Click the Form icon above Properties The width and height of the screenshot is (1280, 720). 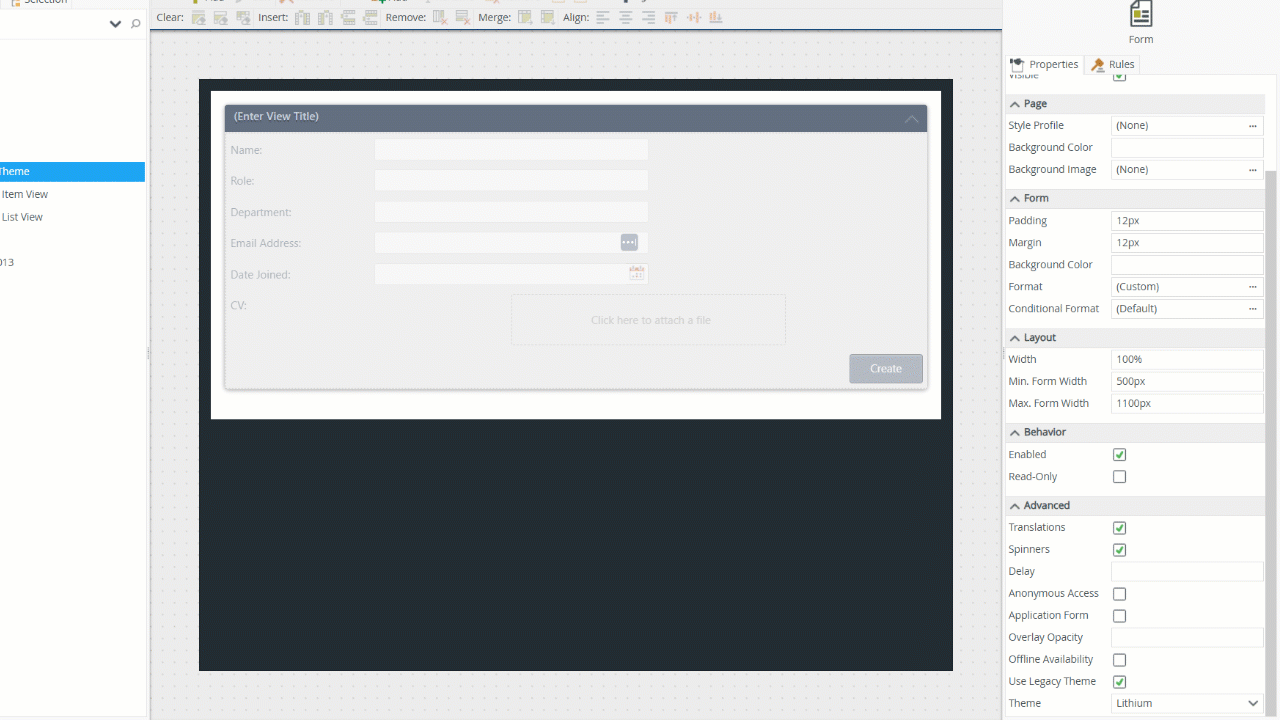[x=1141, y=14]
